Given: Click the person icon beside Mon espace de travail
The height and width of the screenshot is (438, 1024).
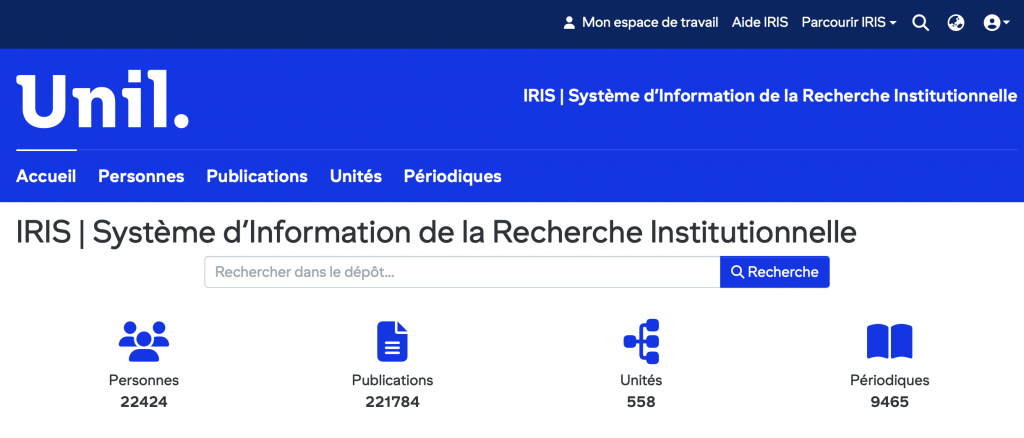Looking at the screenshot, I should 569,23.
